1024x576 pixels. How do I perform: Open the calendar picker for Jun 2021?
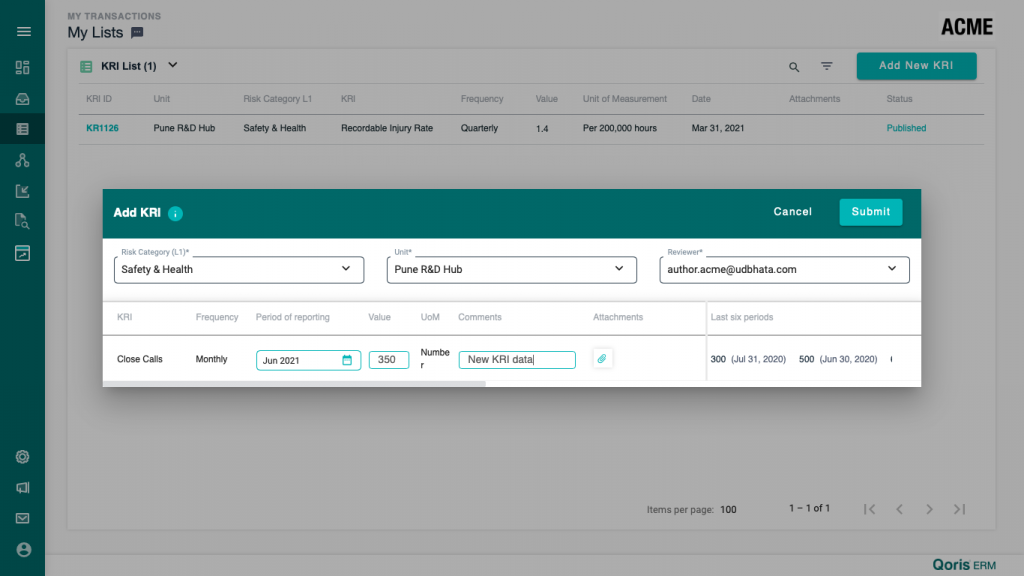[347, 360]
